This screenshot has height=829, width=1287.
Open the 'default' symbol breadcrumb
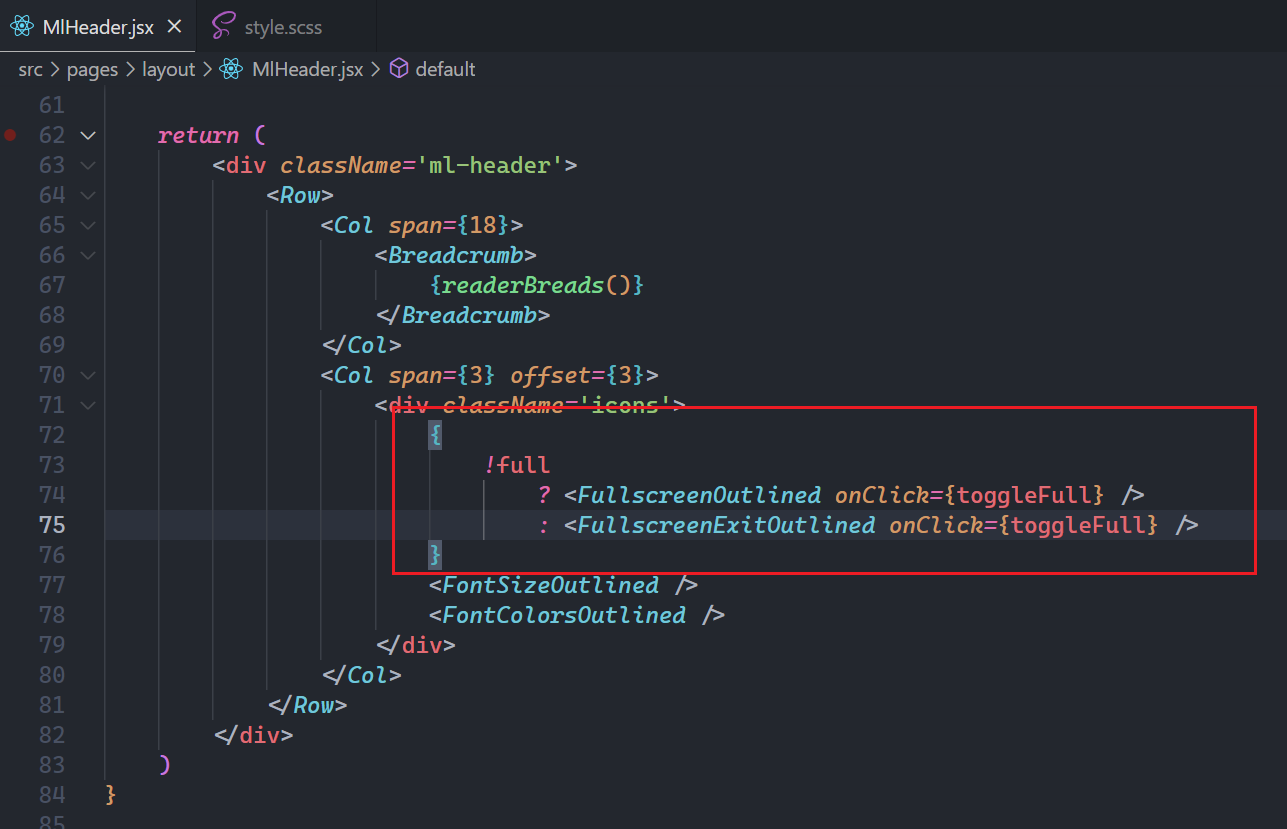(445, 70)
